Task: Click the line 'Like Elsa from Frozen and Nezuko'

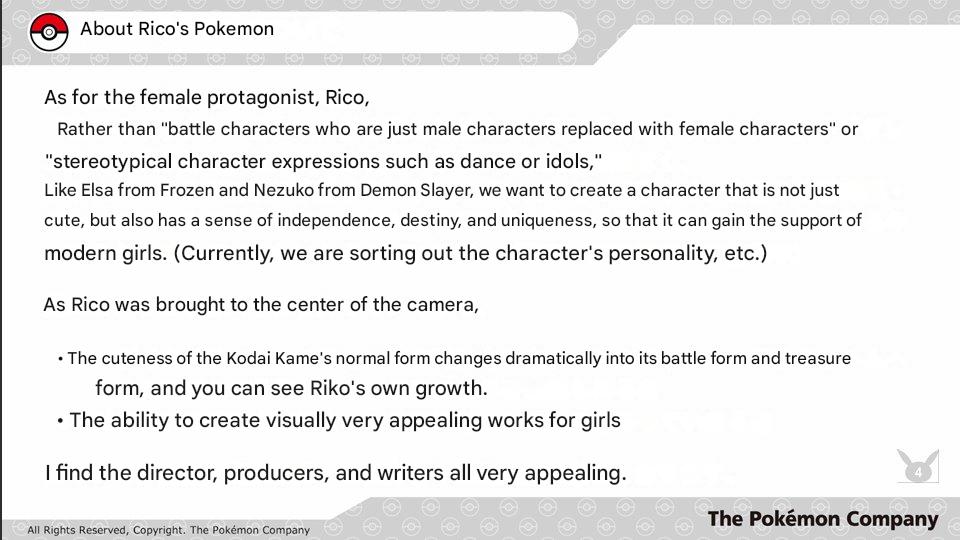Action: coord(442,190)
